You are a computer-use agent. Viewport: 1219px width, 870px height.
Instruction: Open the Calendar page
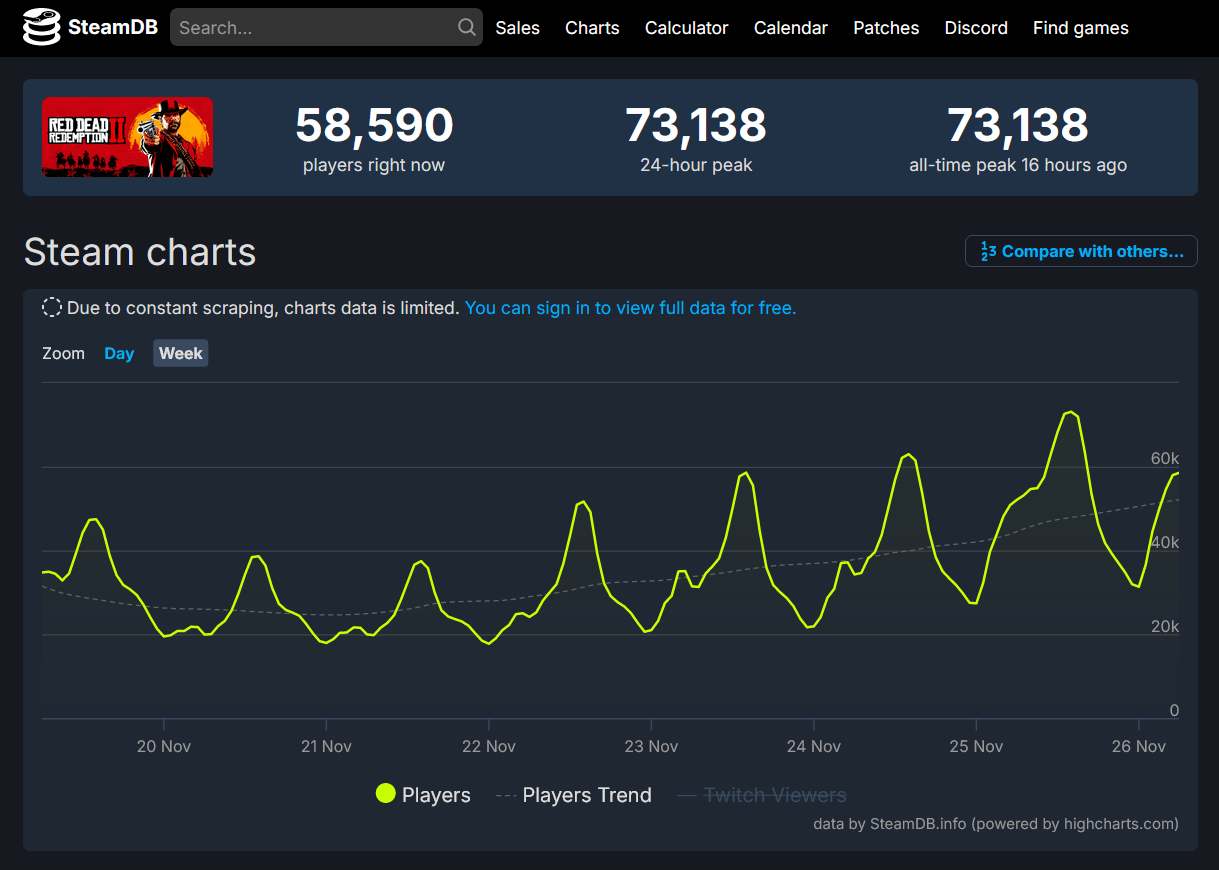tap(791, 28)
